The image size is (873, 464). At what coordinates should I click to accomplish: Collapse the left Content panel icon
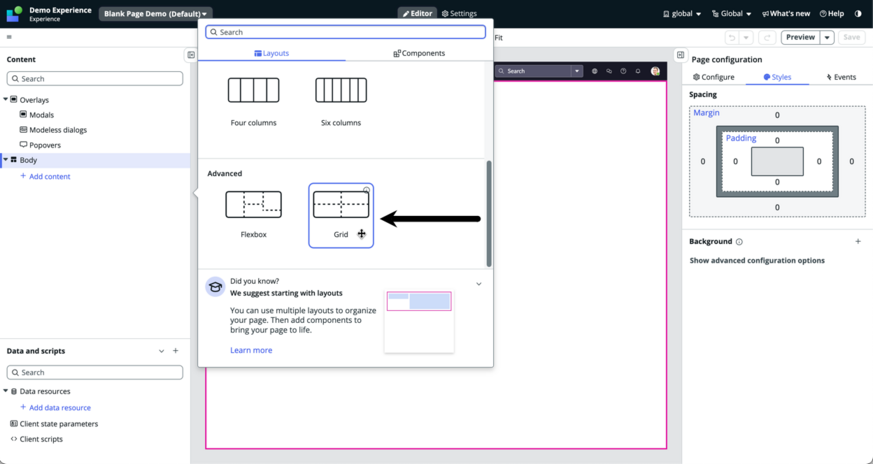click(191, 55)
